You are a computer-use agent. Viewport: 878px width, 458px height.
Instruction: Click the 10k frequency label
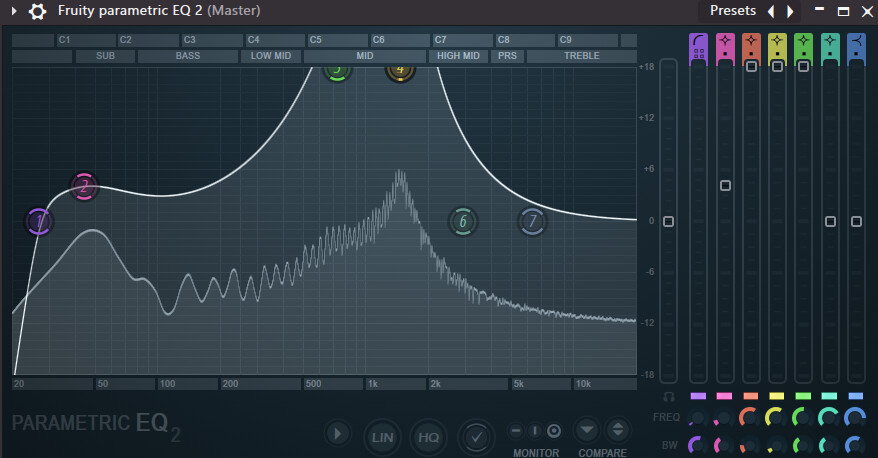coord(583,384)
